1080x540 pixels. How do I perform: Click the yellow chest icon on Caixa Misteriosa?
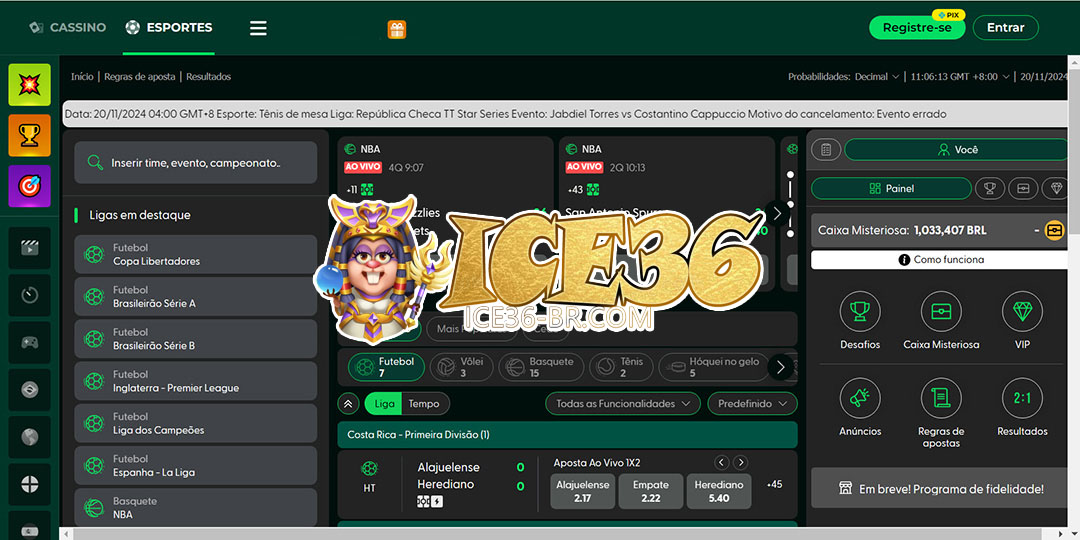1055,230
